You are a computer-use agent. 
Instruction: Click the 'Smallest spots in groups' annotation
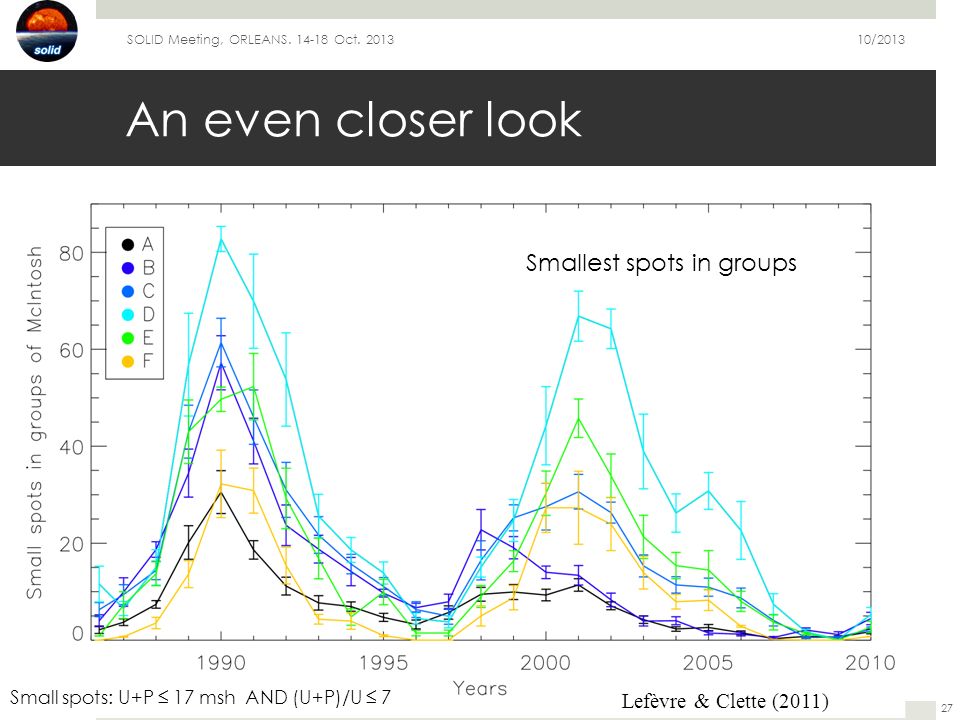tap(661, 263)
